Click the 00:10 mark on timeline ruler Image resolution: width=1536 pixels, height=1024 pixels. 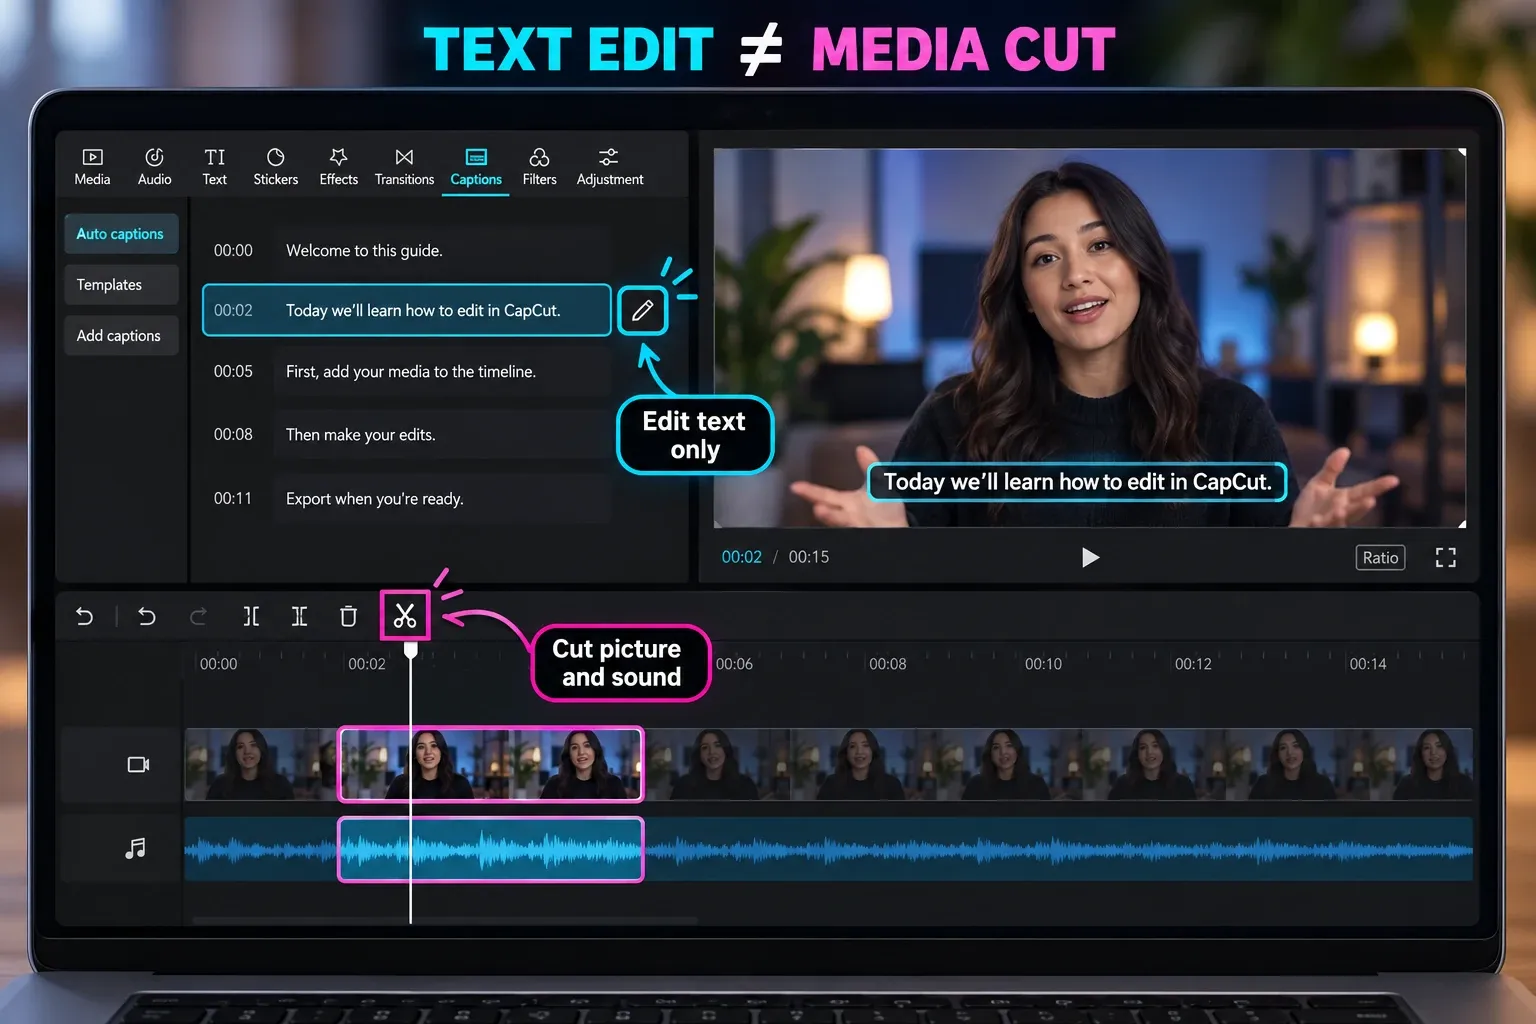point(1043,664)
